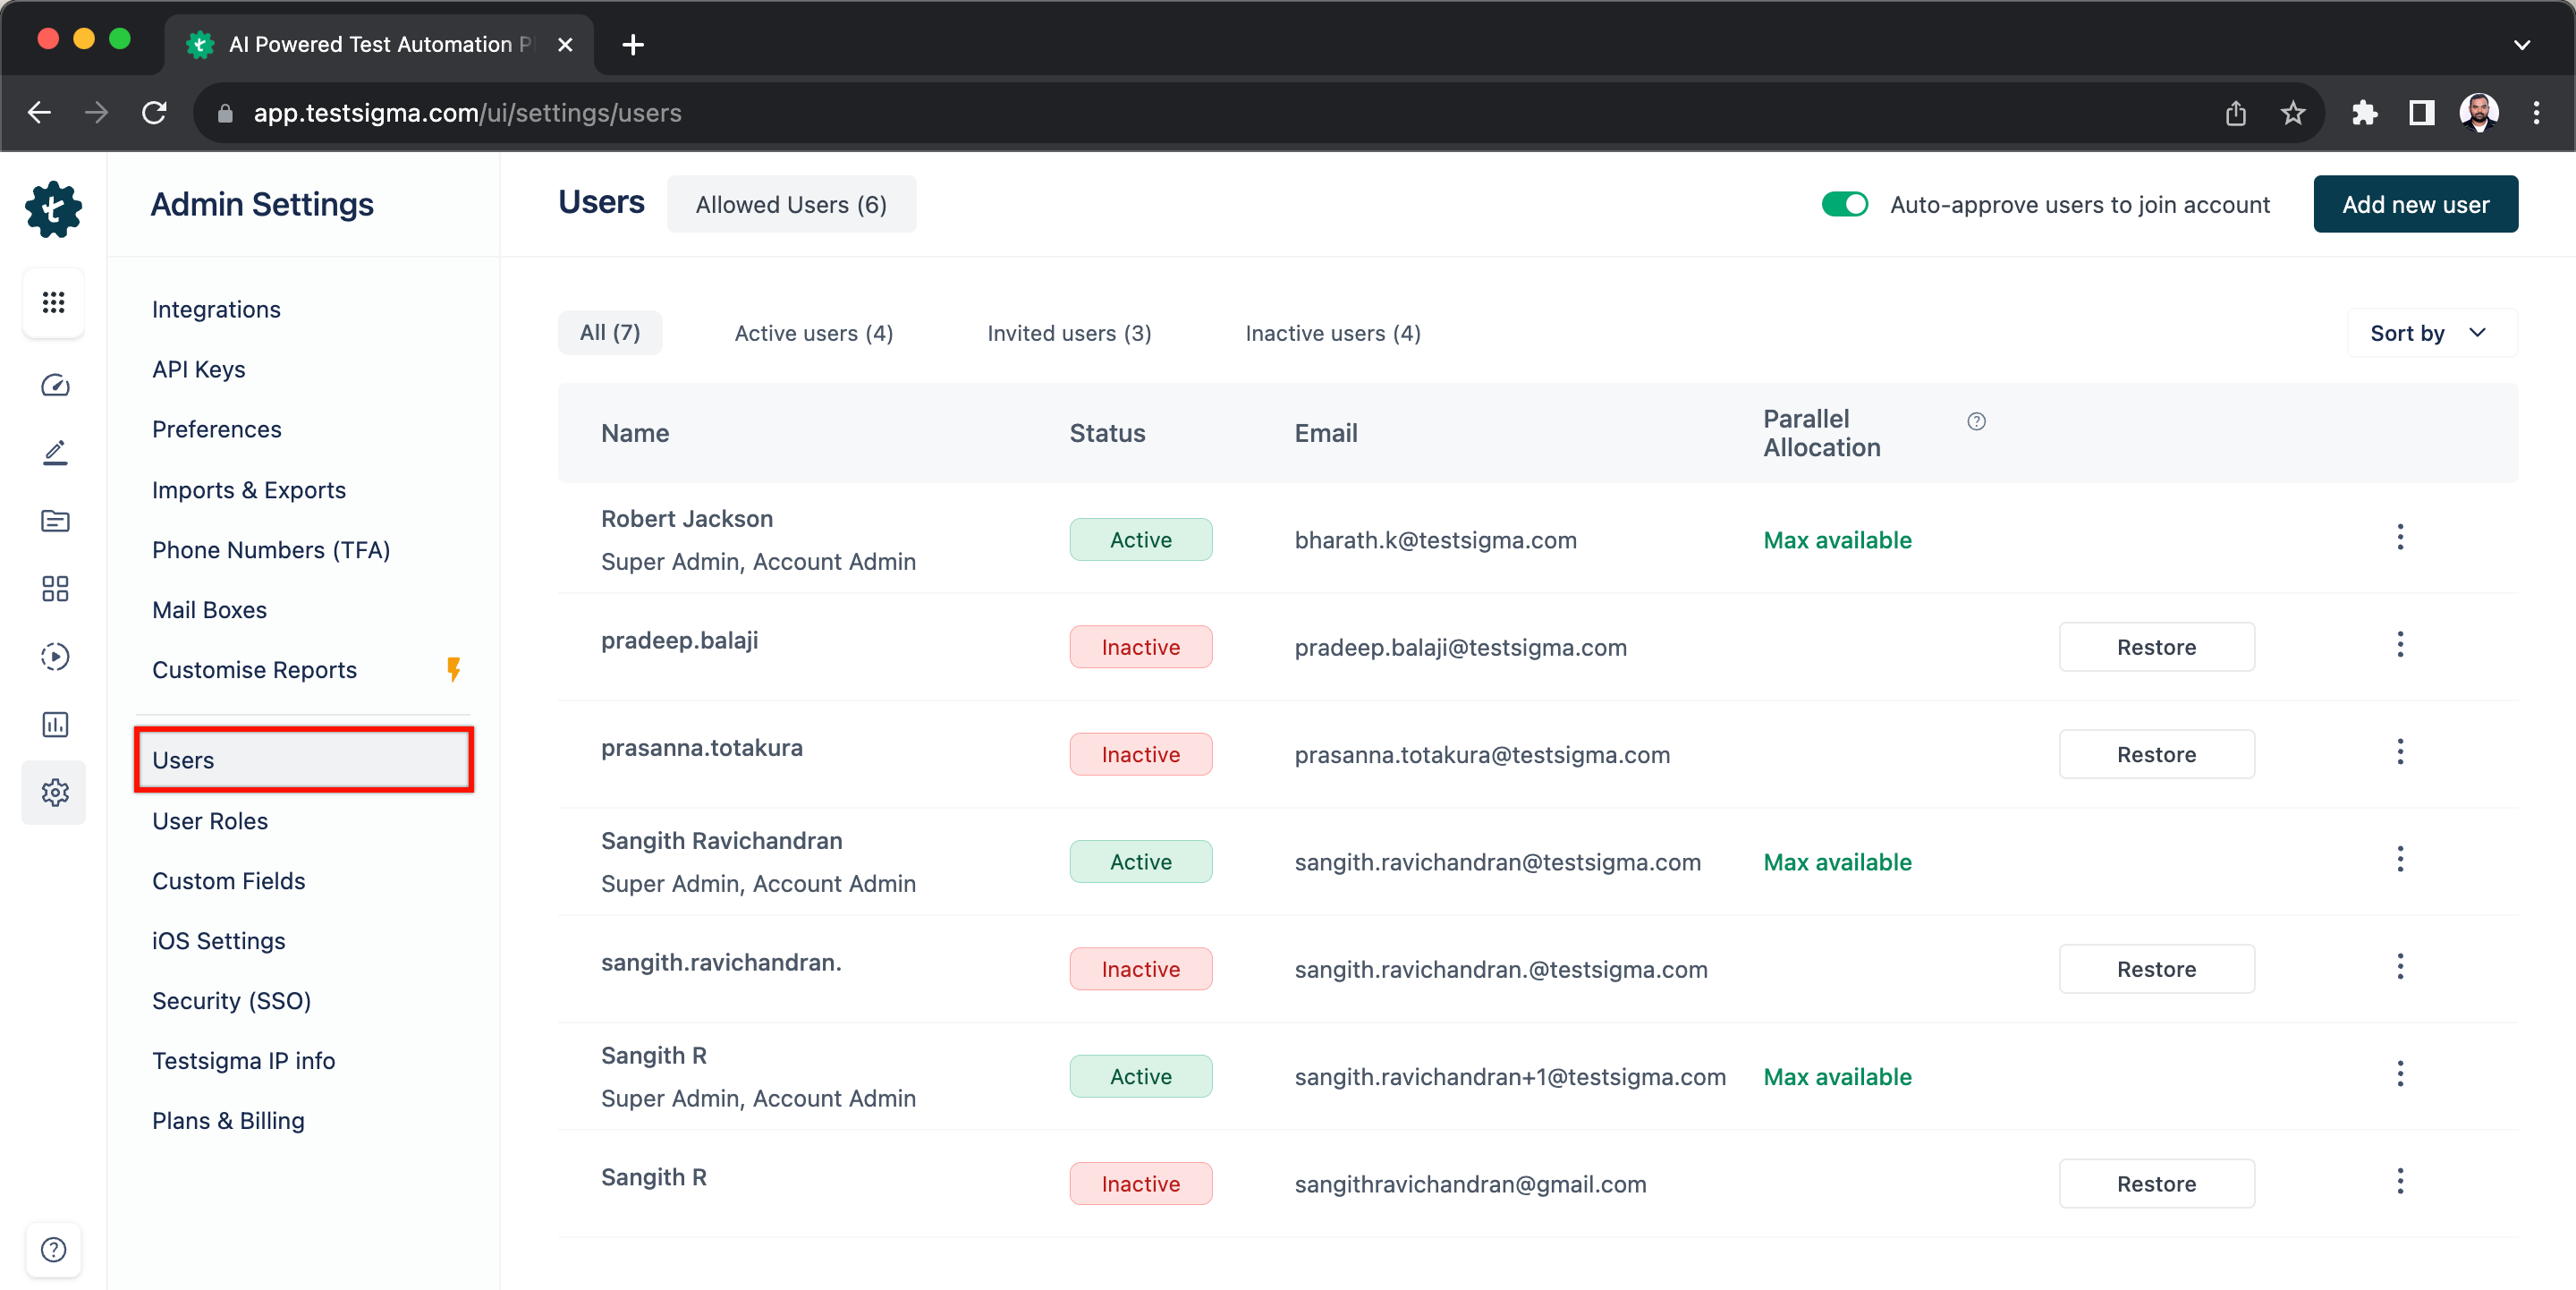Restore sangithravichandran@gmail.com user
Image resolution: width=2576 pixels, height=1290 pixels.
2156,1184
